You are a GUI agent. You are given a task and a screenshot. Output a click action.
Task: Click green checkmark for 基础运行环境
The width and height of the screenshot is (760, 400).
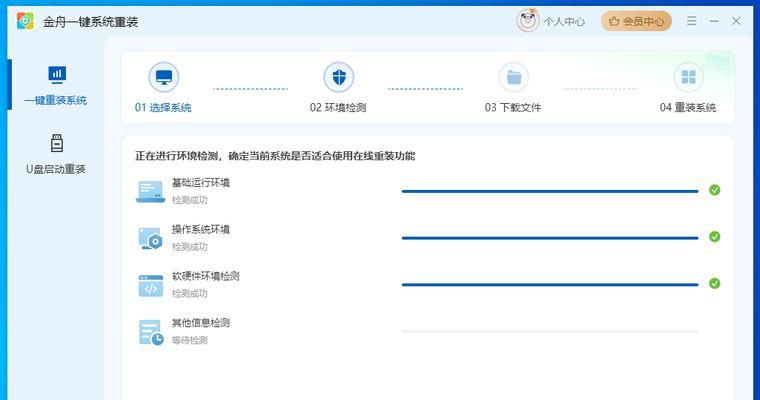pos(714,190)
